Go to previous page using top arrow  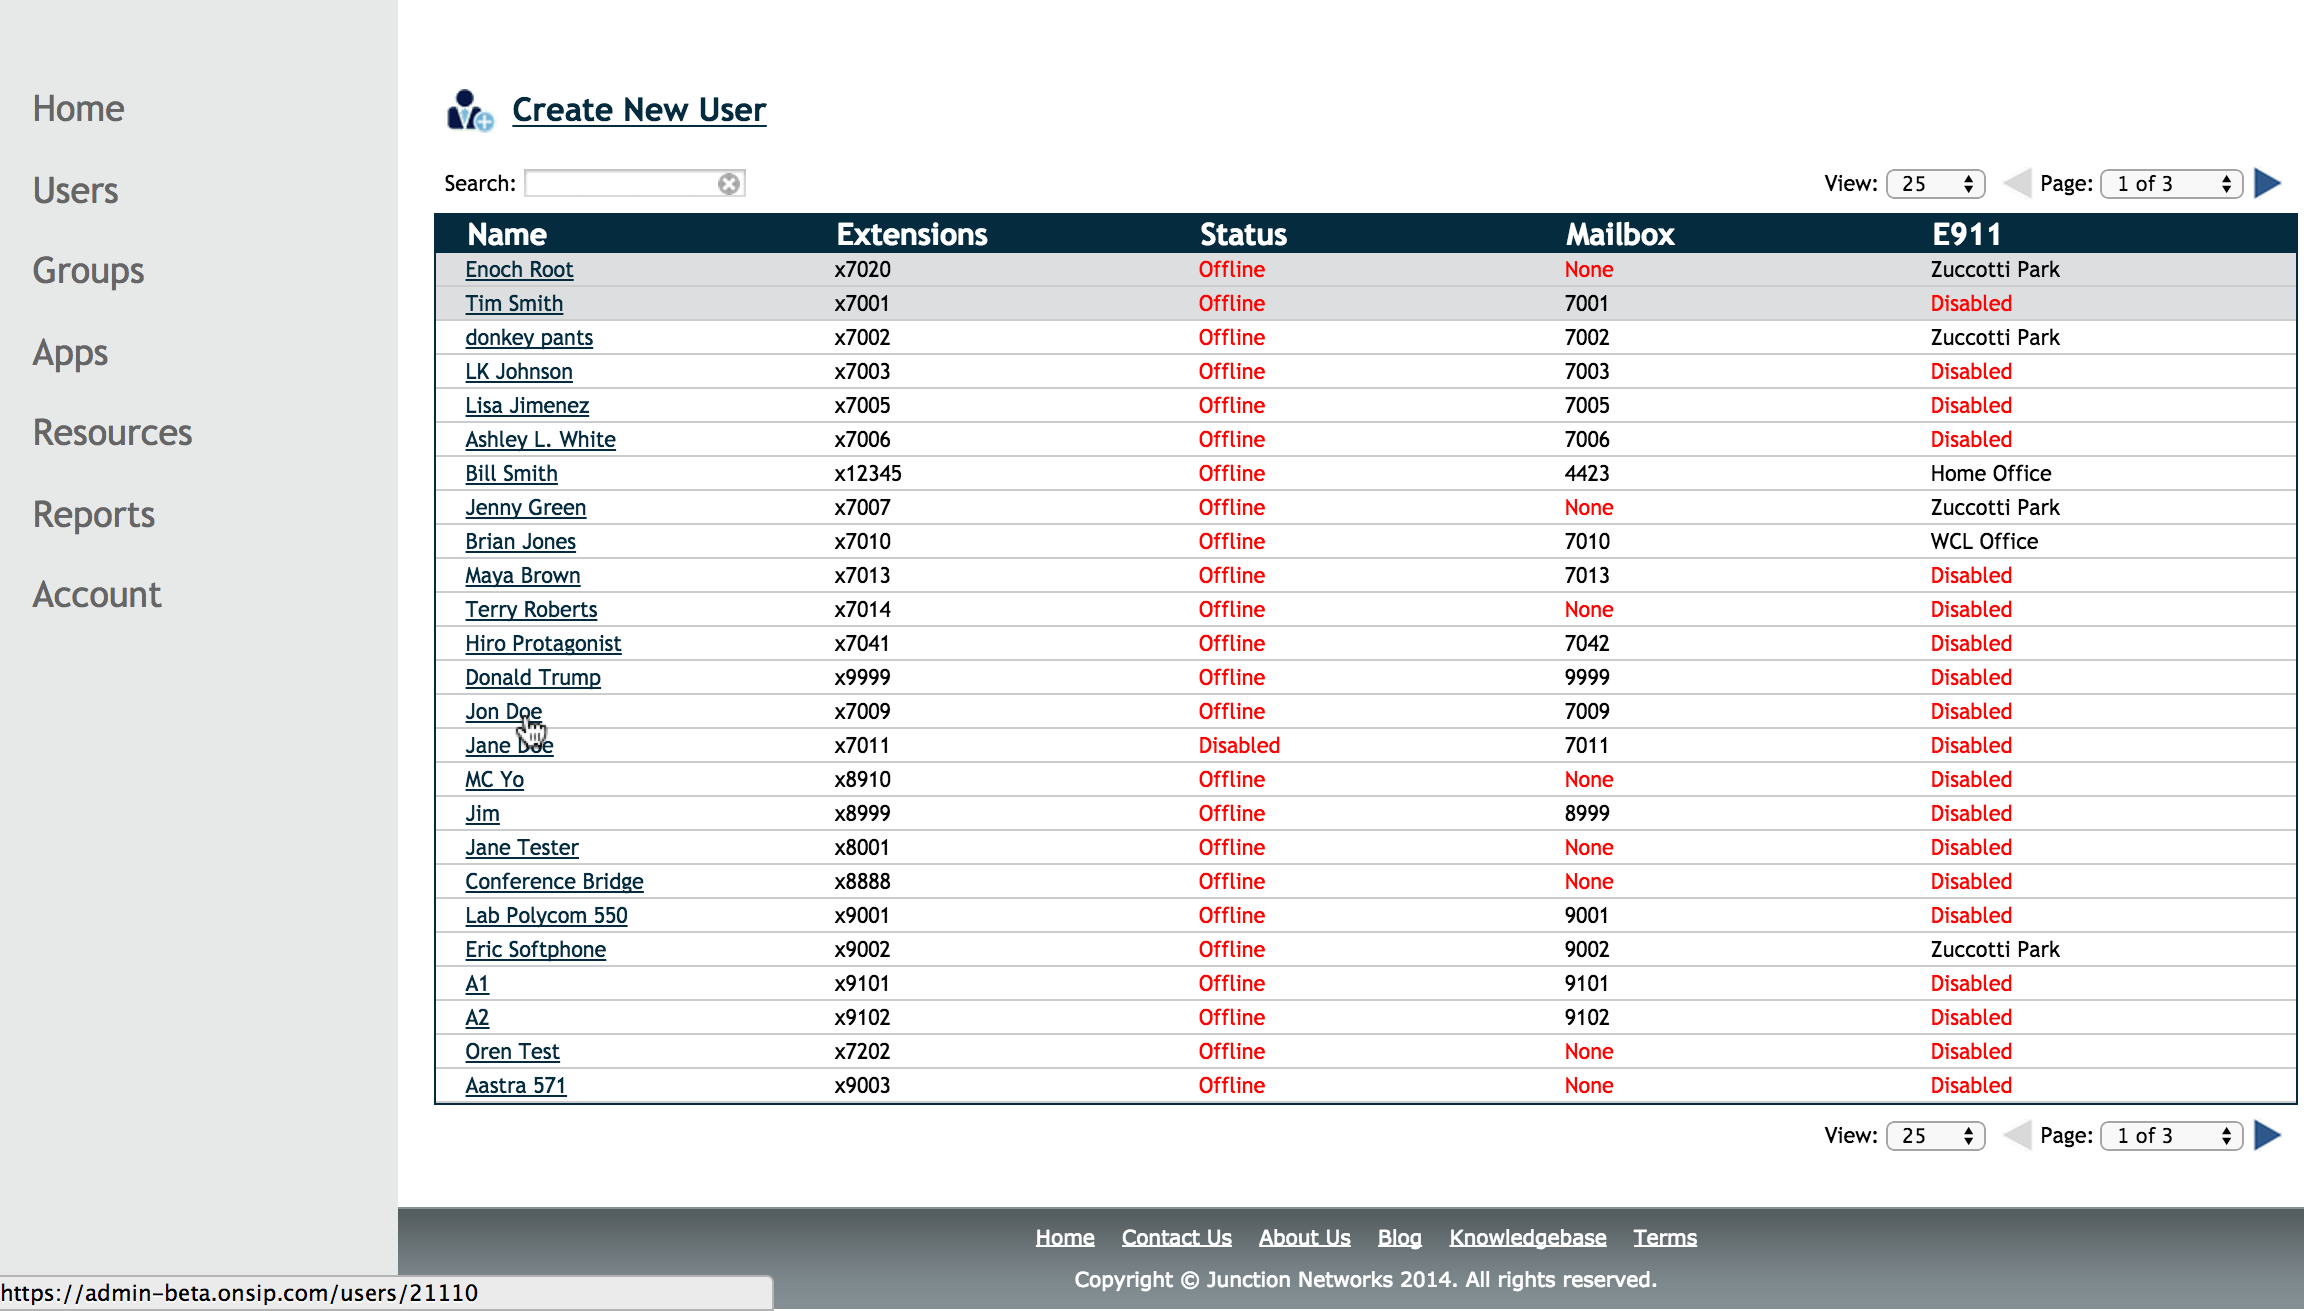coord(2017,184)
